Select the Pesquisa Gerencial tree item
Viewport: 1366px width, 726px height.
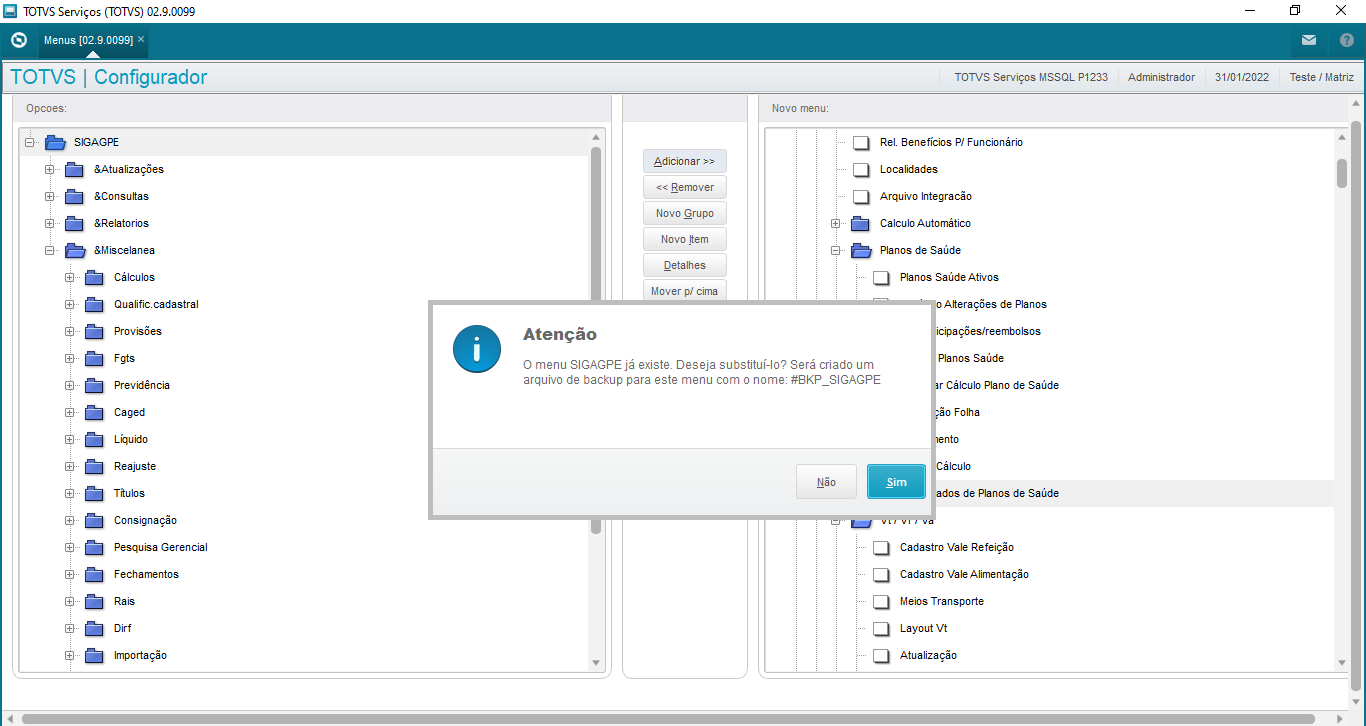pyautogui.click(x=161, y=547)
